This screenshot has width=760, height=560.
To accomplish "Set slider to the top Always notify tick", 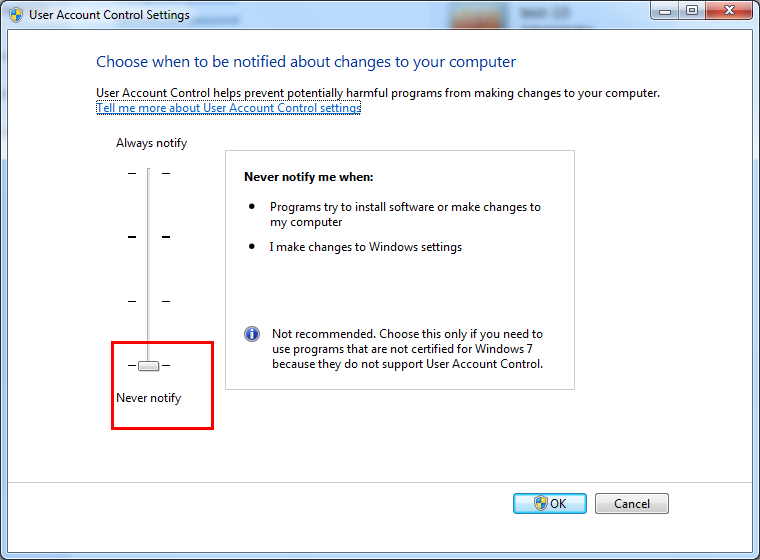I will [x=148, y=173].
